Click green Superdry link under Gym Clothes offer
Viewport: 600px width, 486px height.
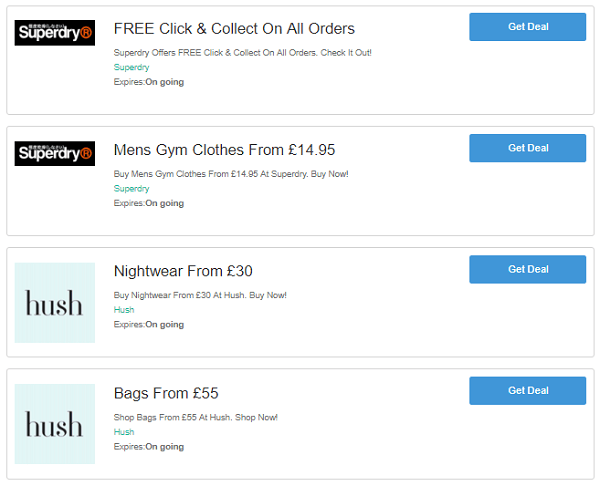click(x=131, y=188)
